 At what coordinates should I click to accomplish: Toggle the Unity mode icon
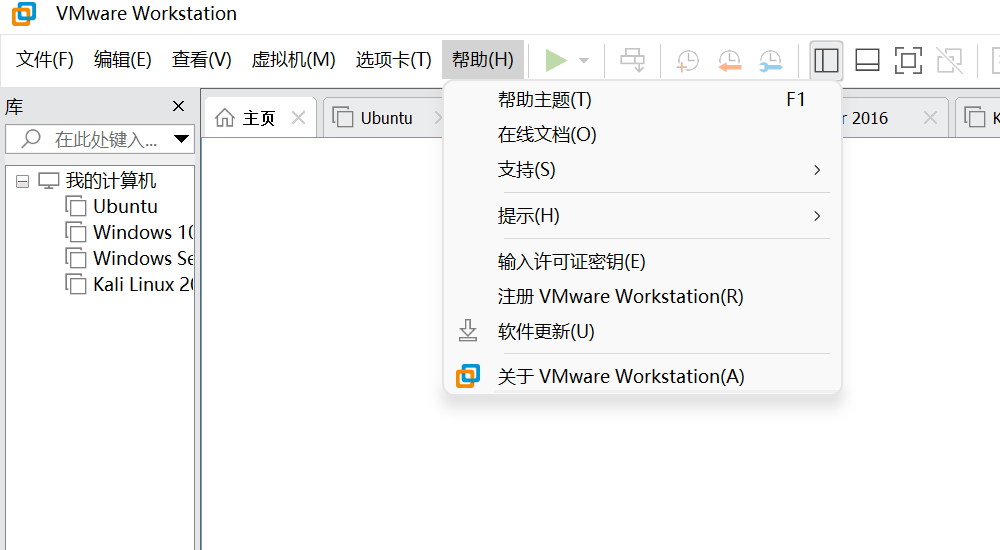[x=949, y=61]
